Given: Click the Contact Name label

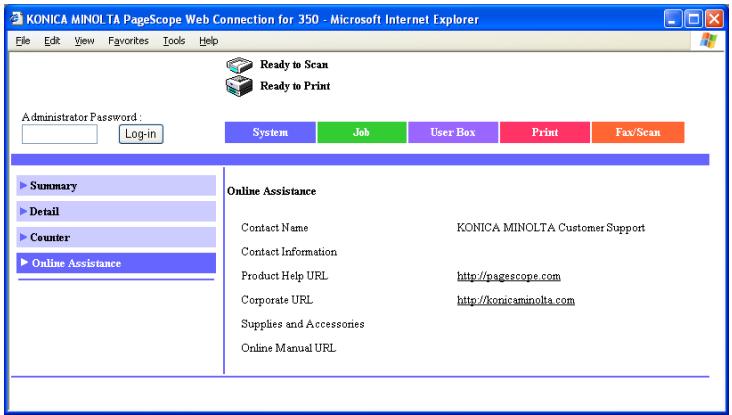Looking at the screenshot, I should coord(274,228).
